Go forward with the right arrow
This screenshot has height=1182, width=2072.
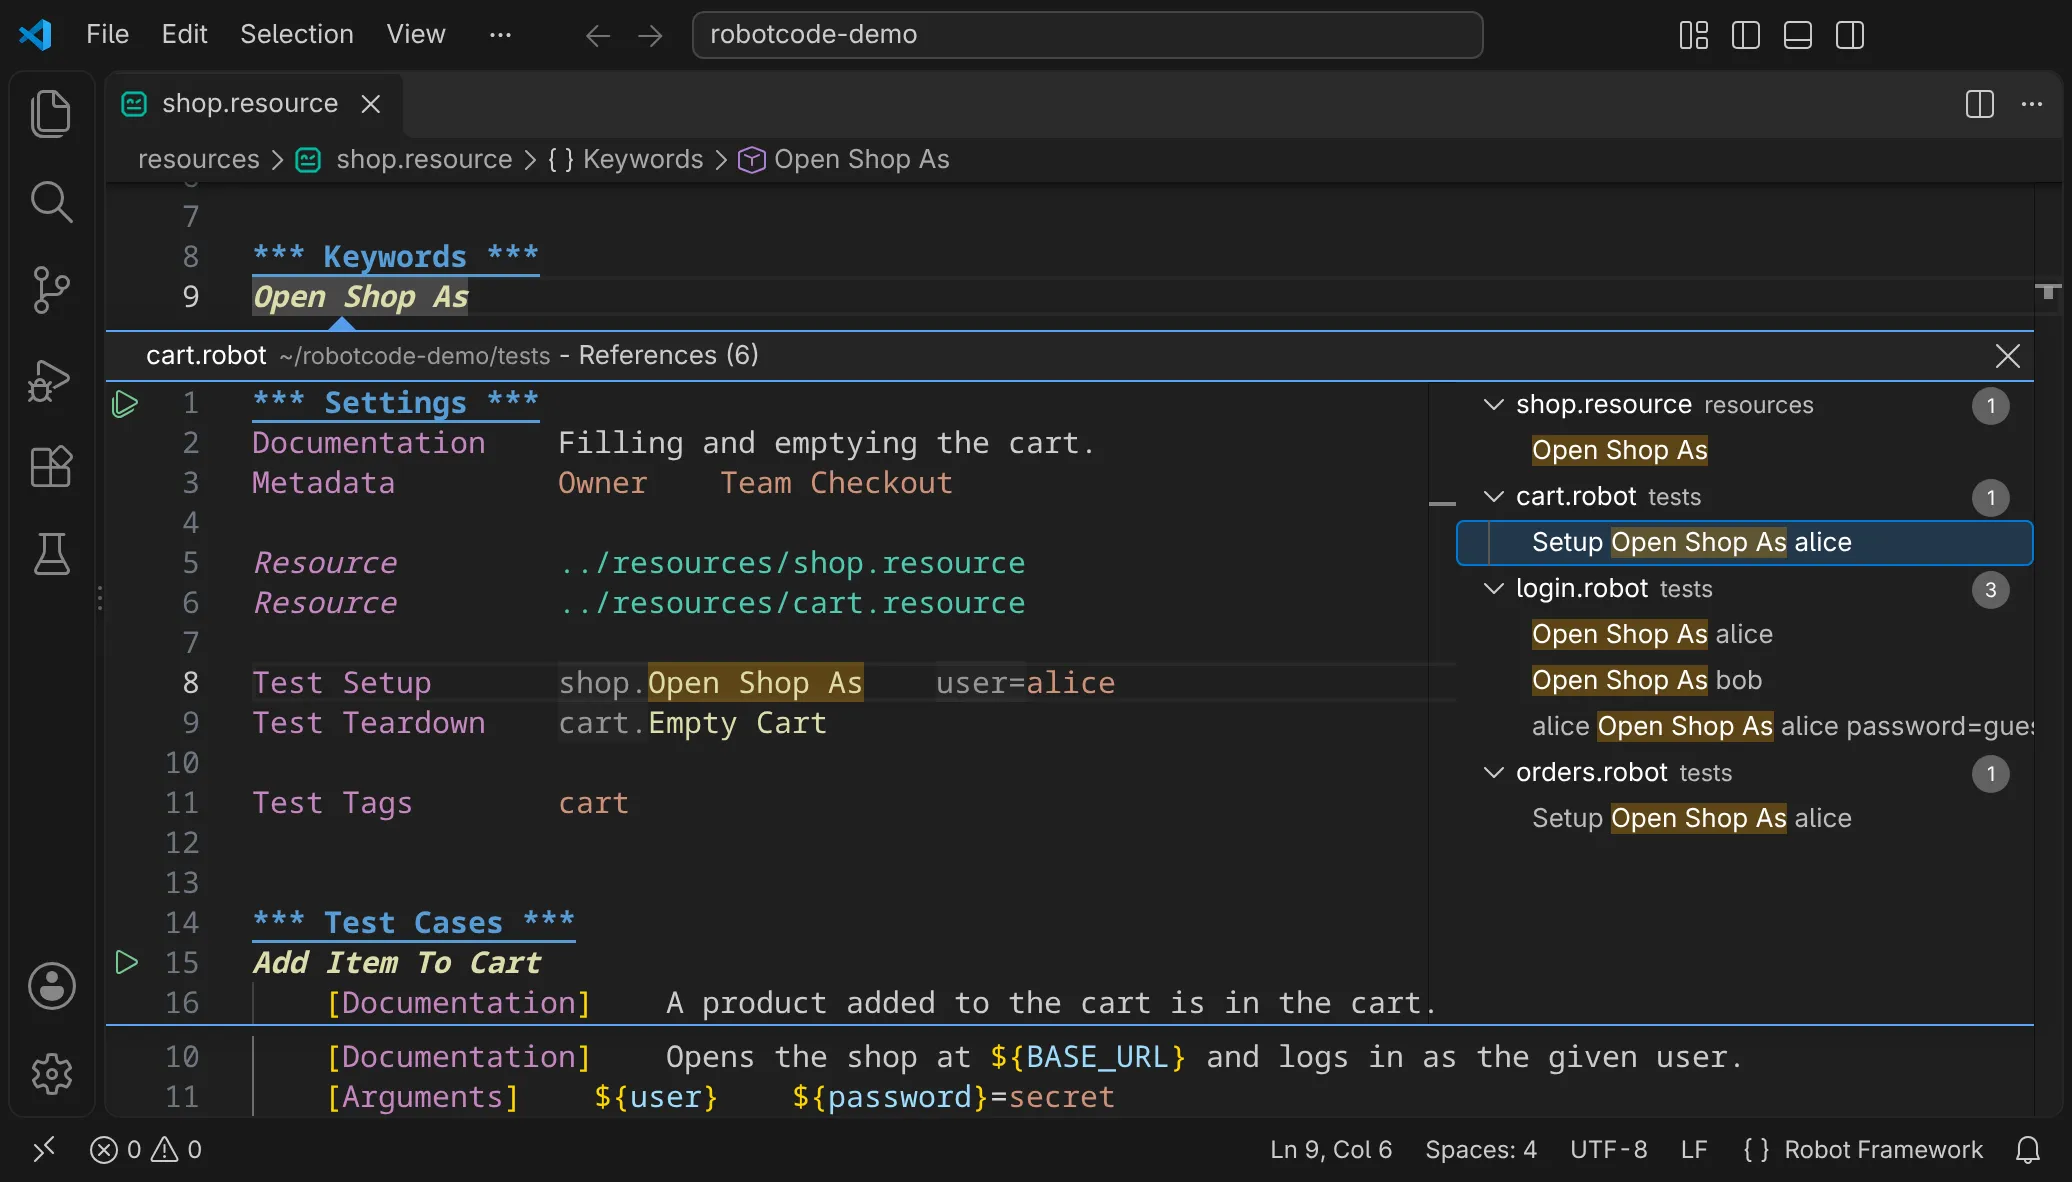[x=650, y=36]
